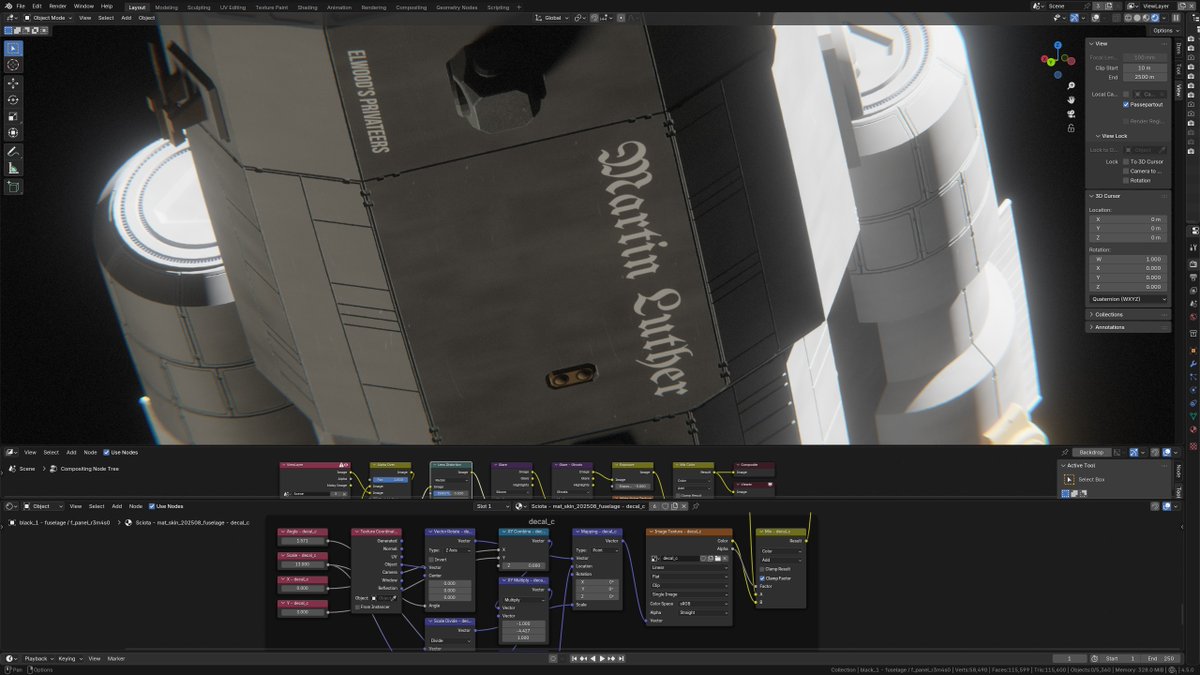This screenshot has width=1200, height=675.
Task: Collapse the 3D Cursor panel
Action: tap(1106, 196)
